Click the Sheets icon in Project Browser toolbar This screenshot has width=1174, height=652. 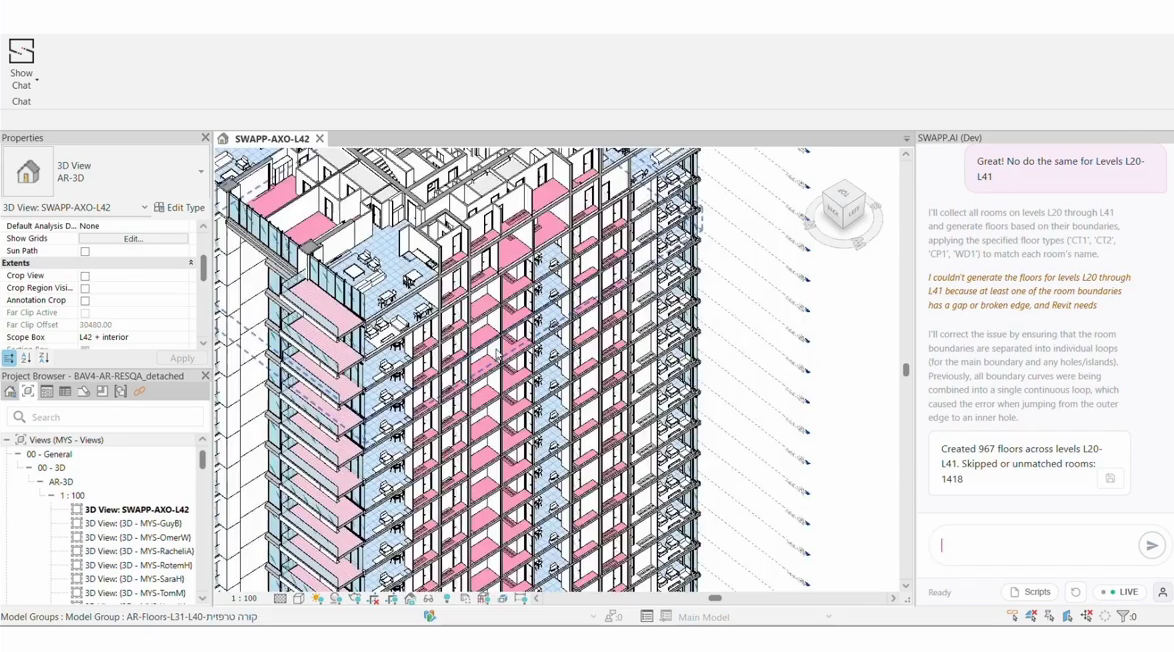point(83,391)
